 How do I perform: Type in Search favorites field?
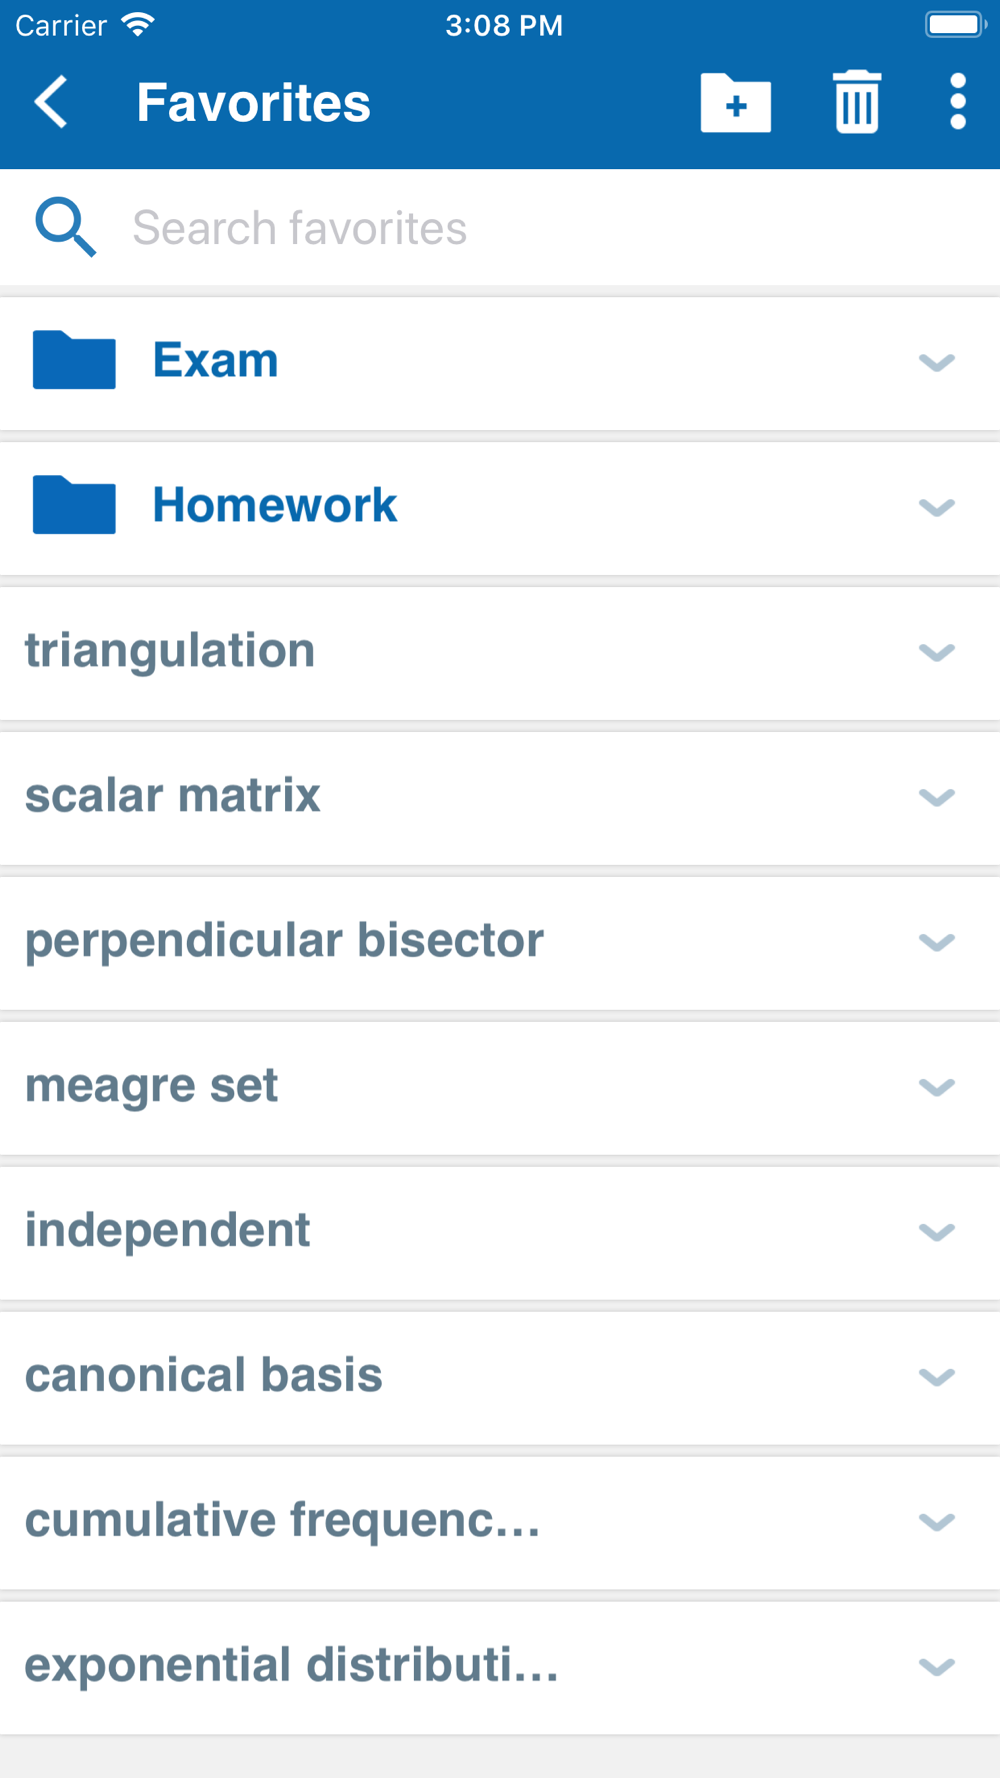click(x=500, y=228)
